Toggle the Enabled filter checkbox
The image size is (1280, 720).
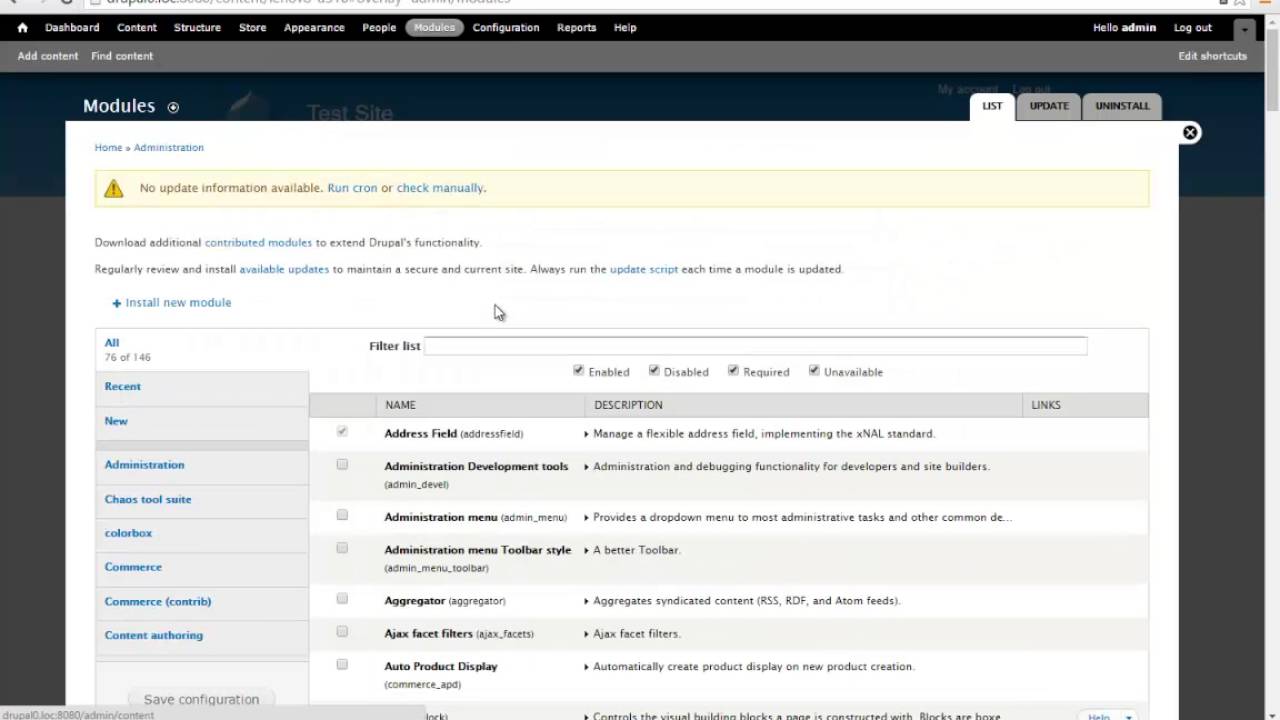[x=578, y=370]
